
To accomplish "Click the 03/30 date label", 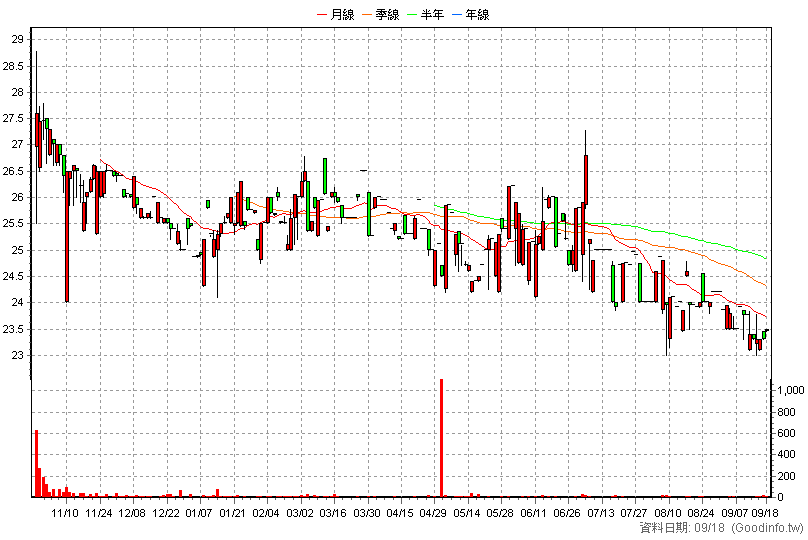I will [367, 513].
